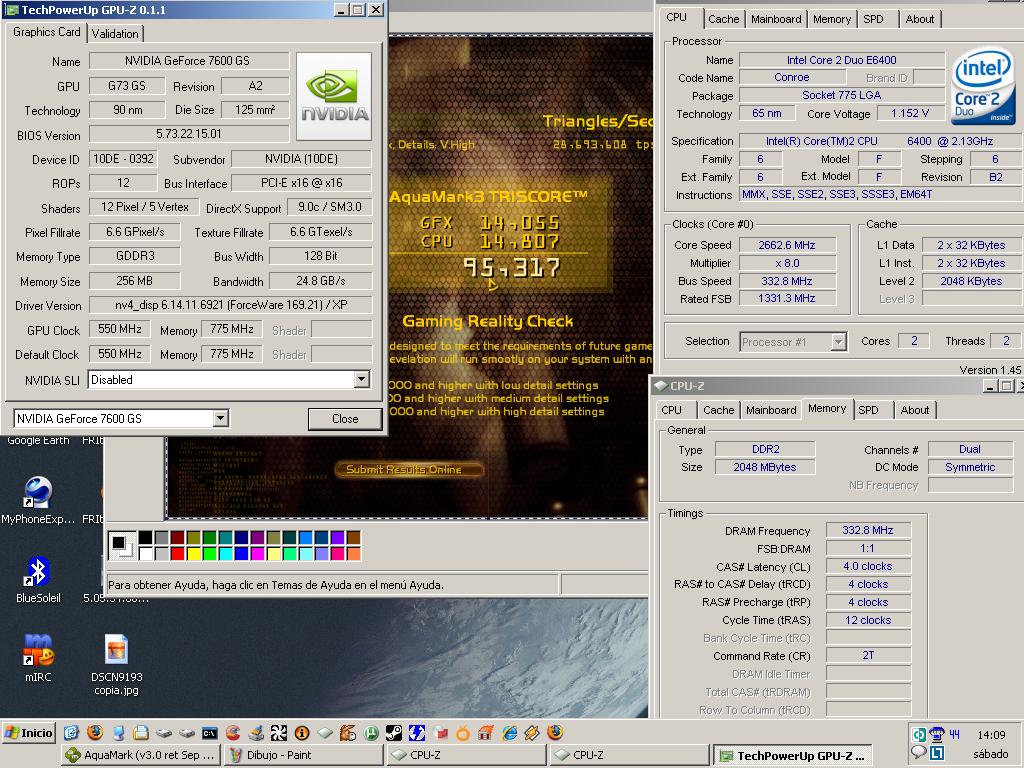1024x768 pixels.
Task: Click the CAS# Latency 4.0 clocks value
Action: click(x=867, y=566)
